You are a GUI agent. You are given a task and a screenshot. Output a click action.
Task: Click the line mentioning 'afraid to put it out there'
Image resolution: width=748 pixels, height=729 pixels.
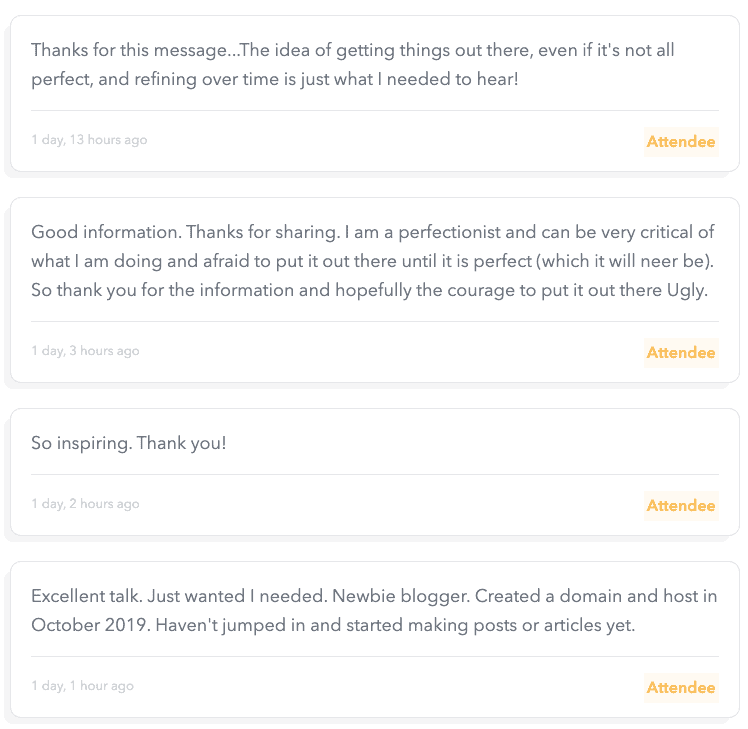click(x=373, y=261)
